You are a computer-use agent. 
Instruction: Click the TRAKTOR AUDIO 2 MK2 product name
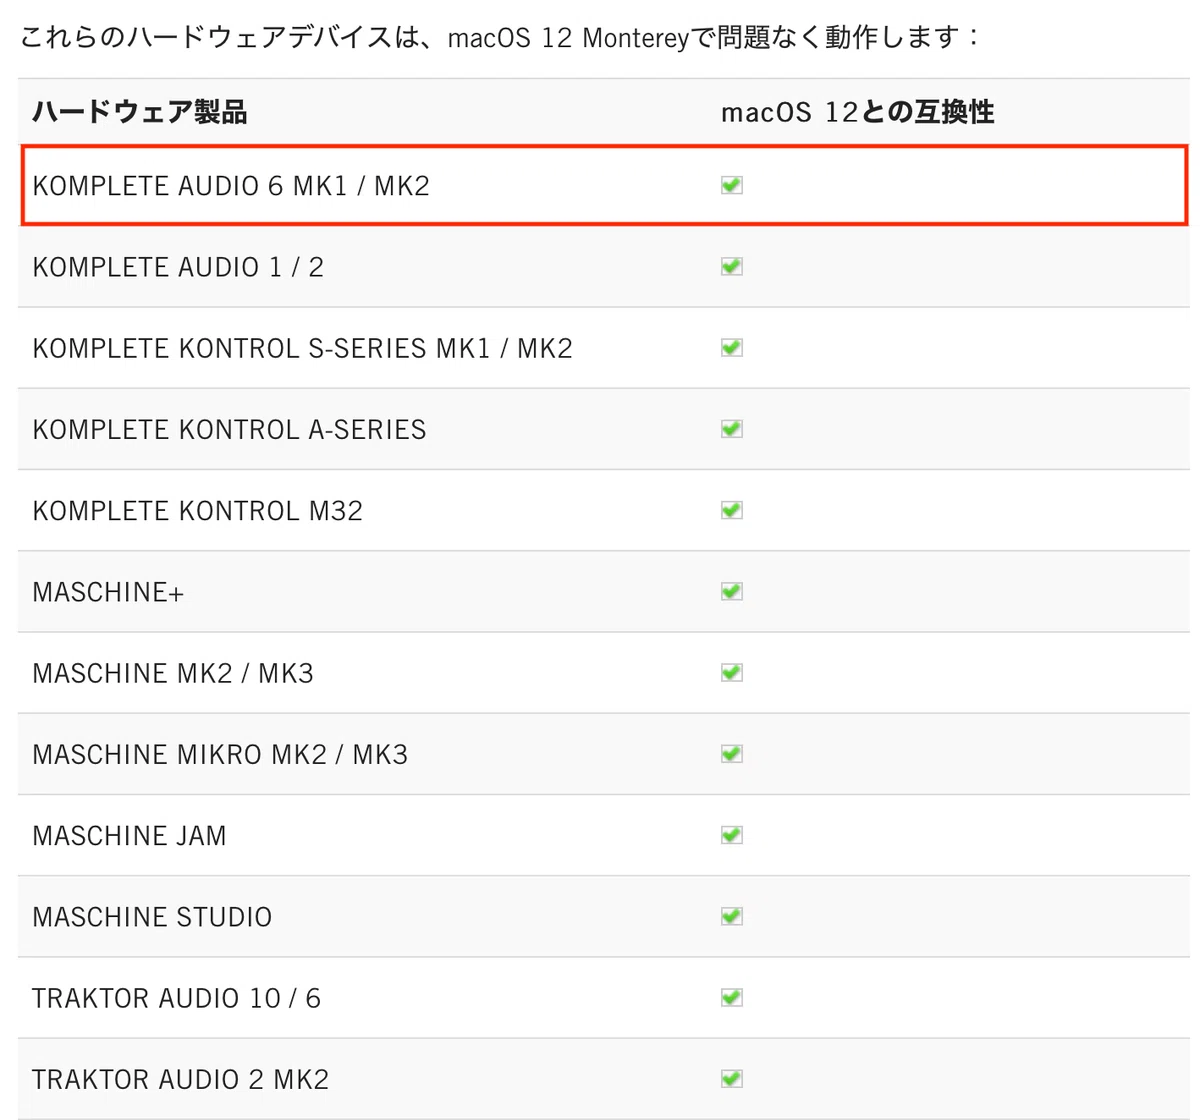point(180,1079)
